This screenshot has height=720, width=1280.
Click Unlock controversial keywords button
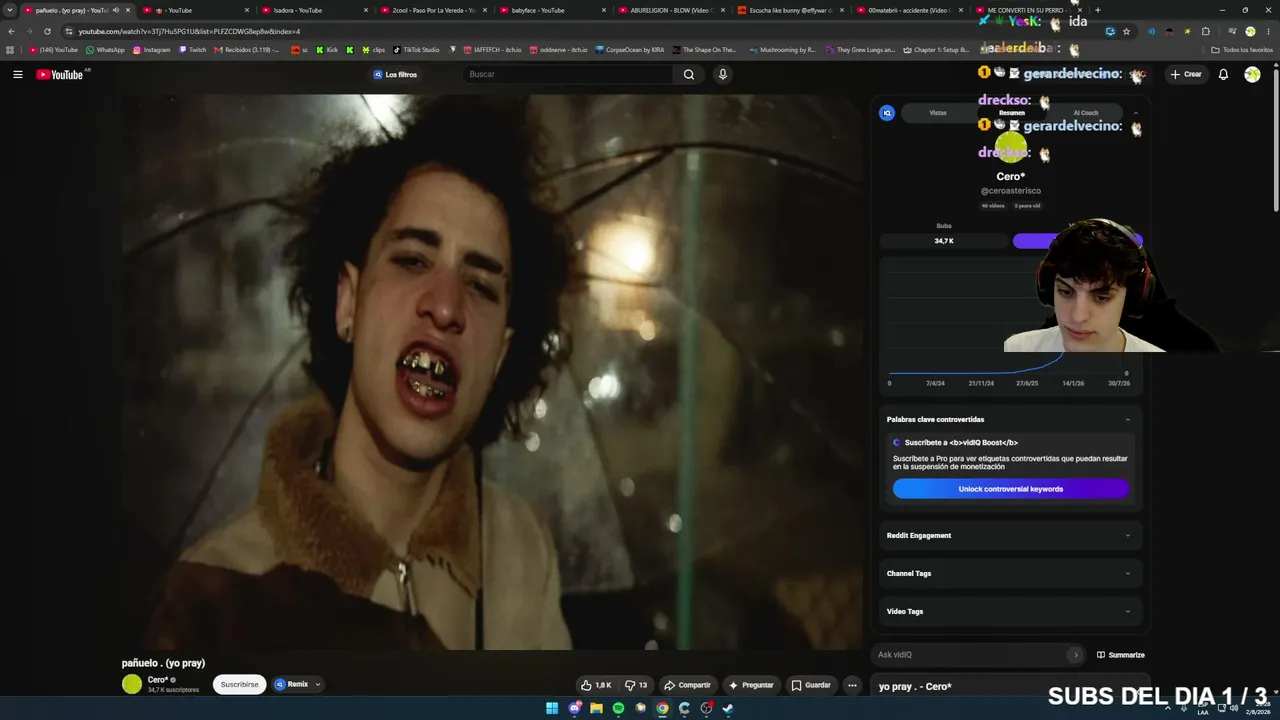(1010, 489)
